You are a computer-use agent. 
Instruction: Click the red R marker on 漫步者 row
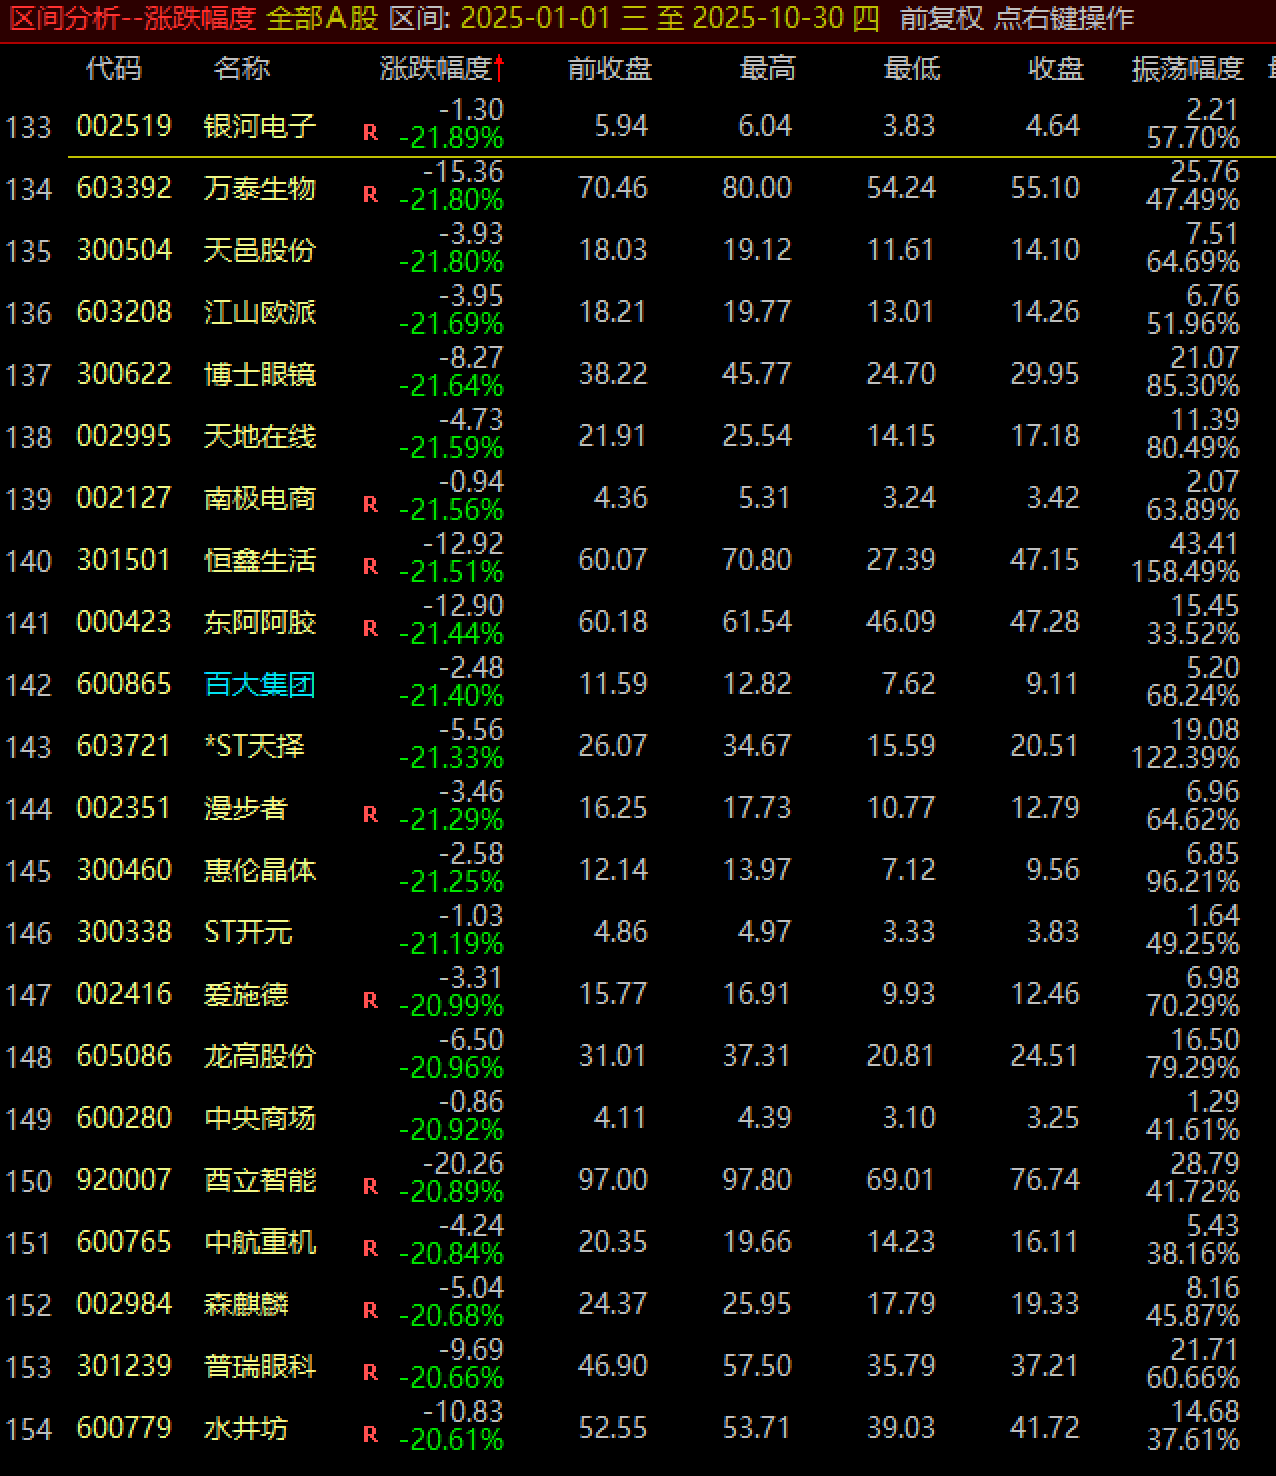tap(370, 814)
